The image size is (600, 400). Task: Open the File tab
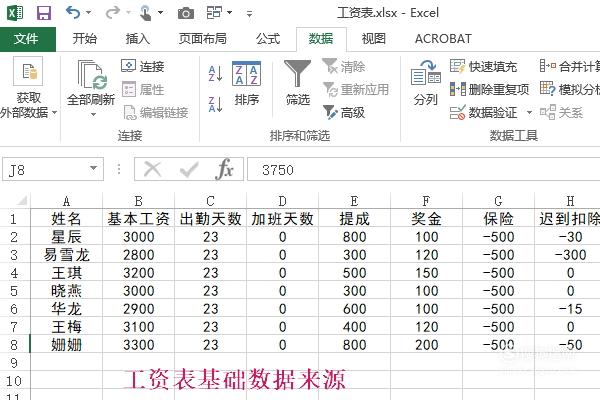26,39
